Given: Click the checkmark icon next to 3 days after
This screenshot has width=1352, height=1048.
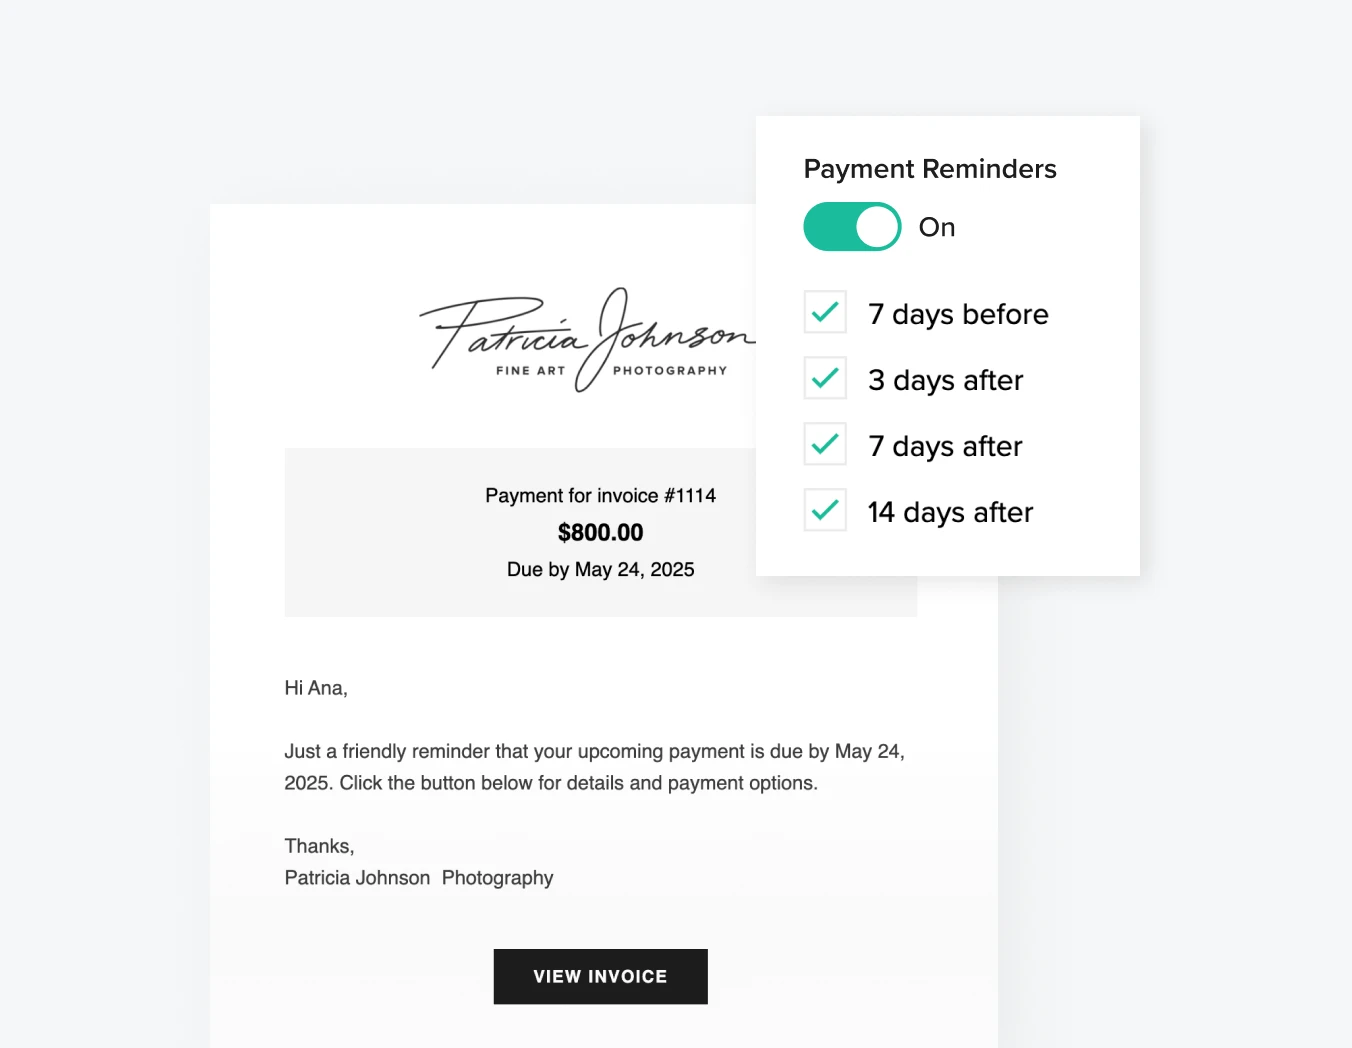Looking at the screenshot, I should [824, 378].
